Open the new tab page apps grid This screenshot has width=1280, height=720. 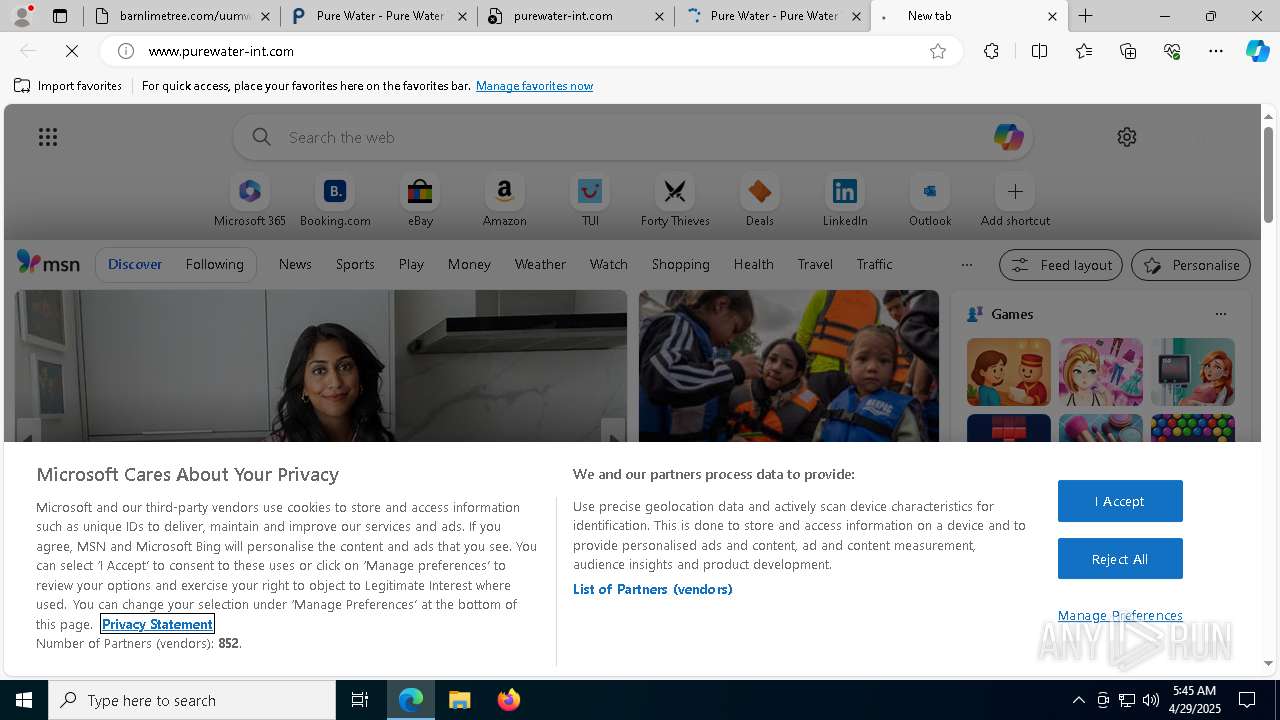click(48, 137)
